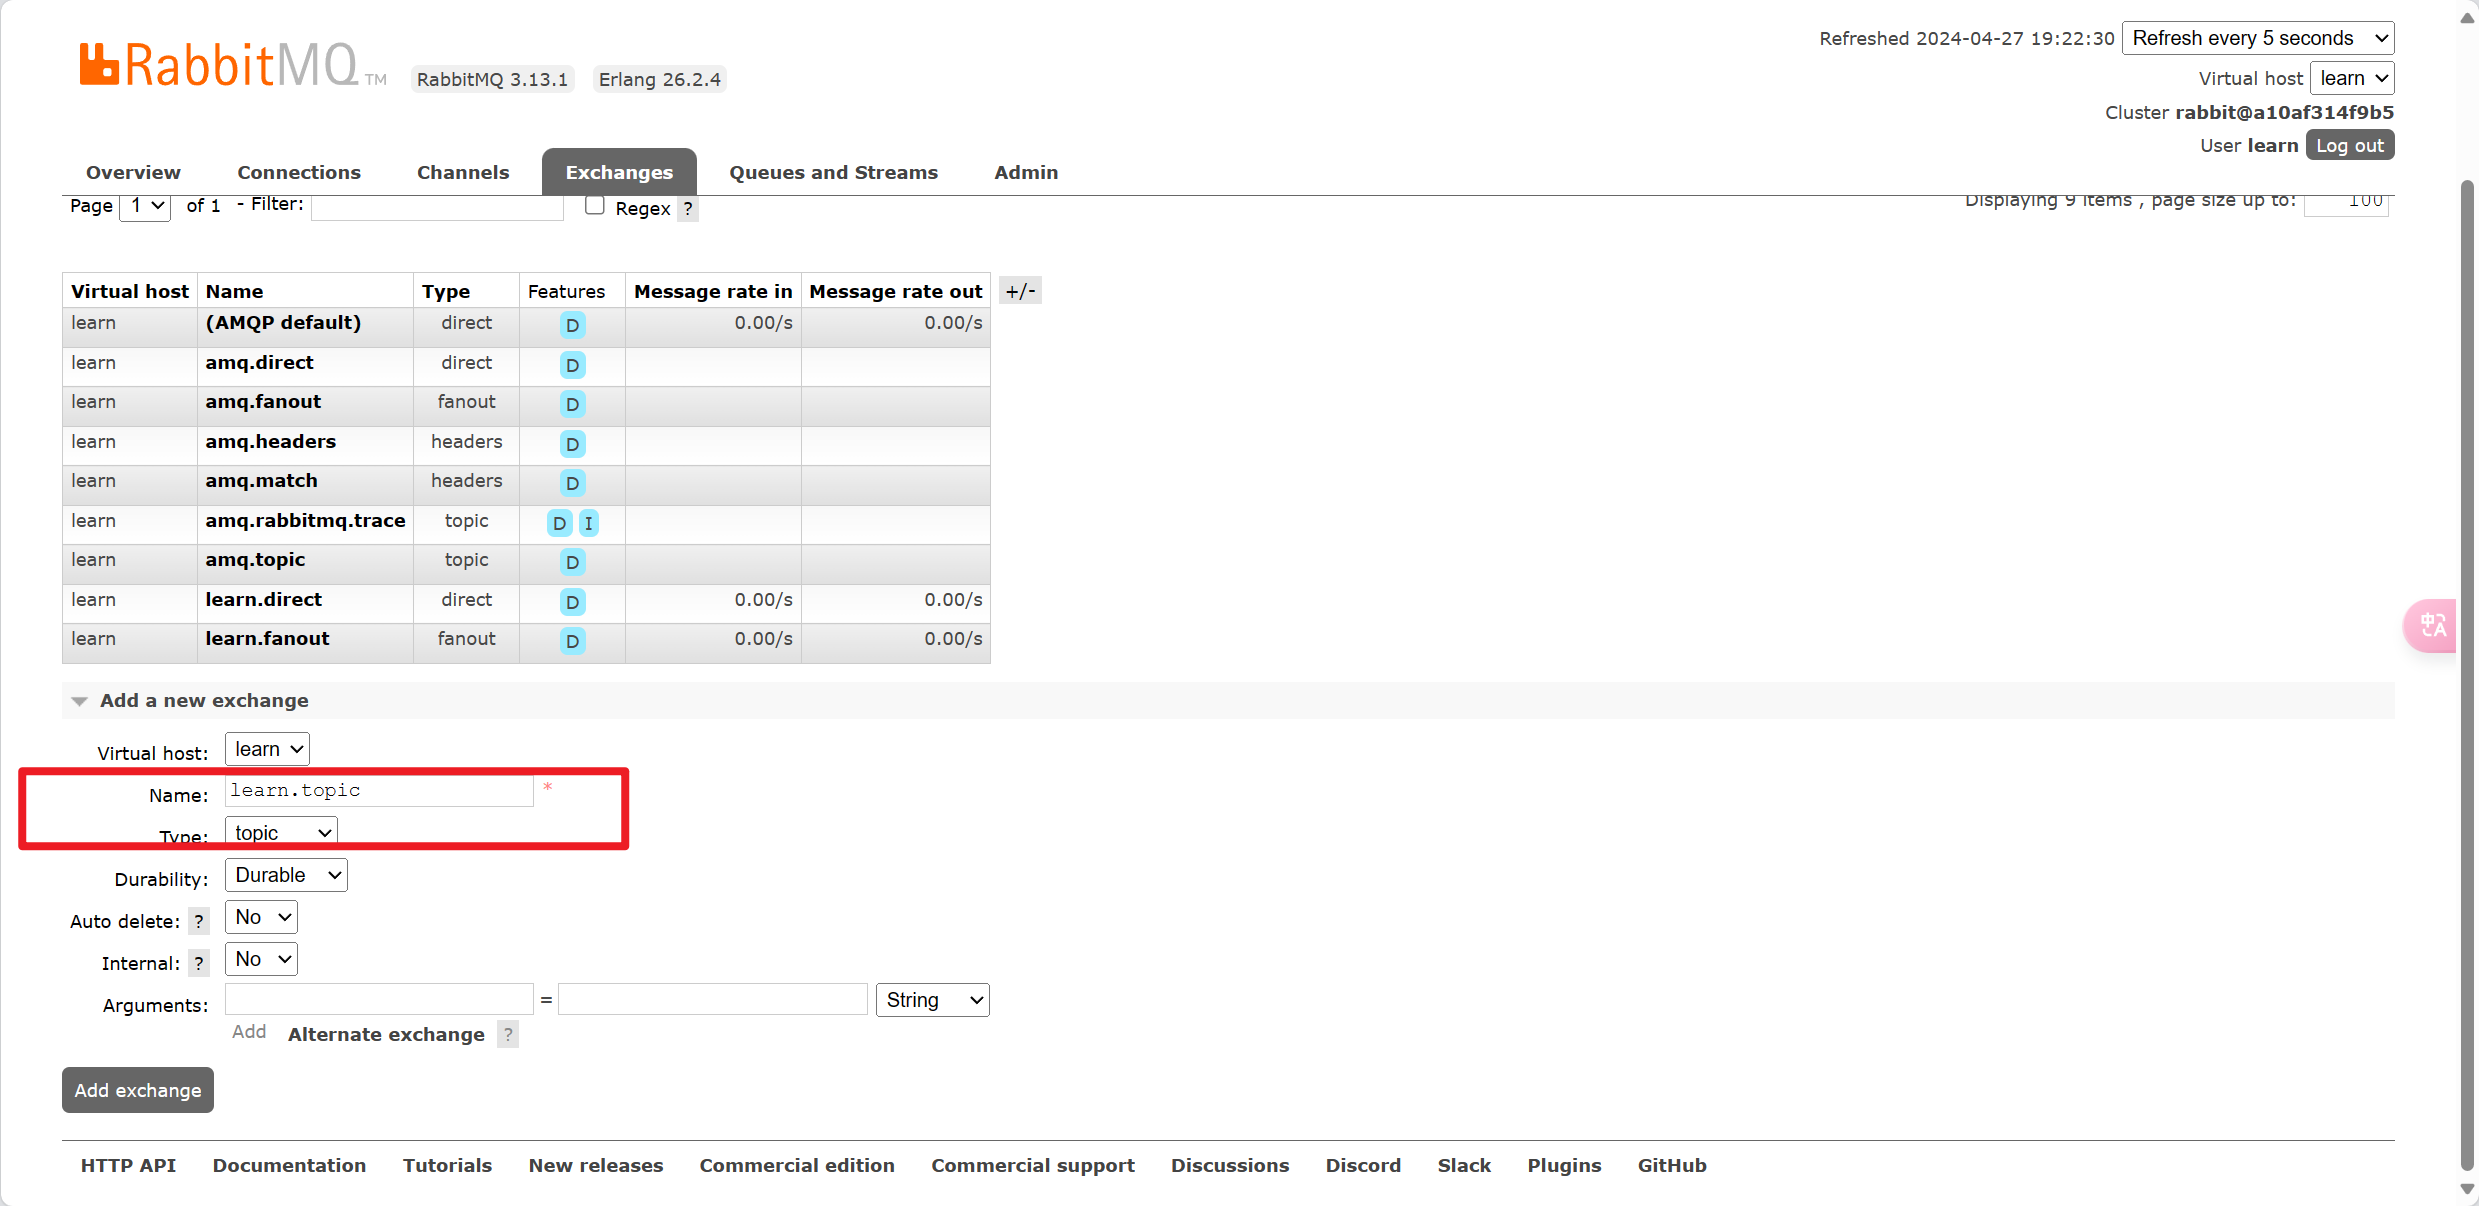2479x1206 pixels.
Task: Enable the Regex filter checkbox
Action: click(x=595, y=206)
